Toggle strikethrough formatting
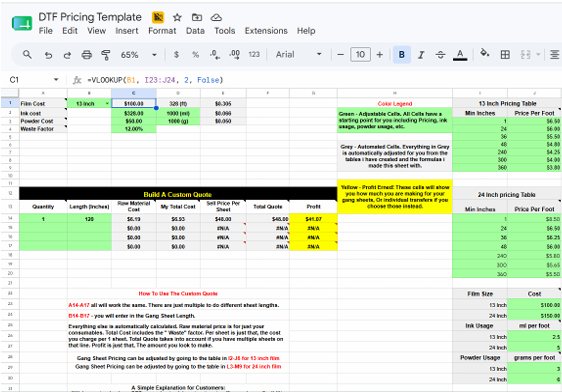562x392 pixels. tap(440, 55)
